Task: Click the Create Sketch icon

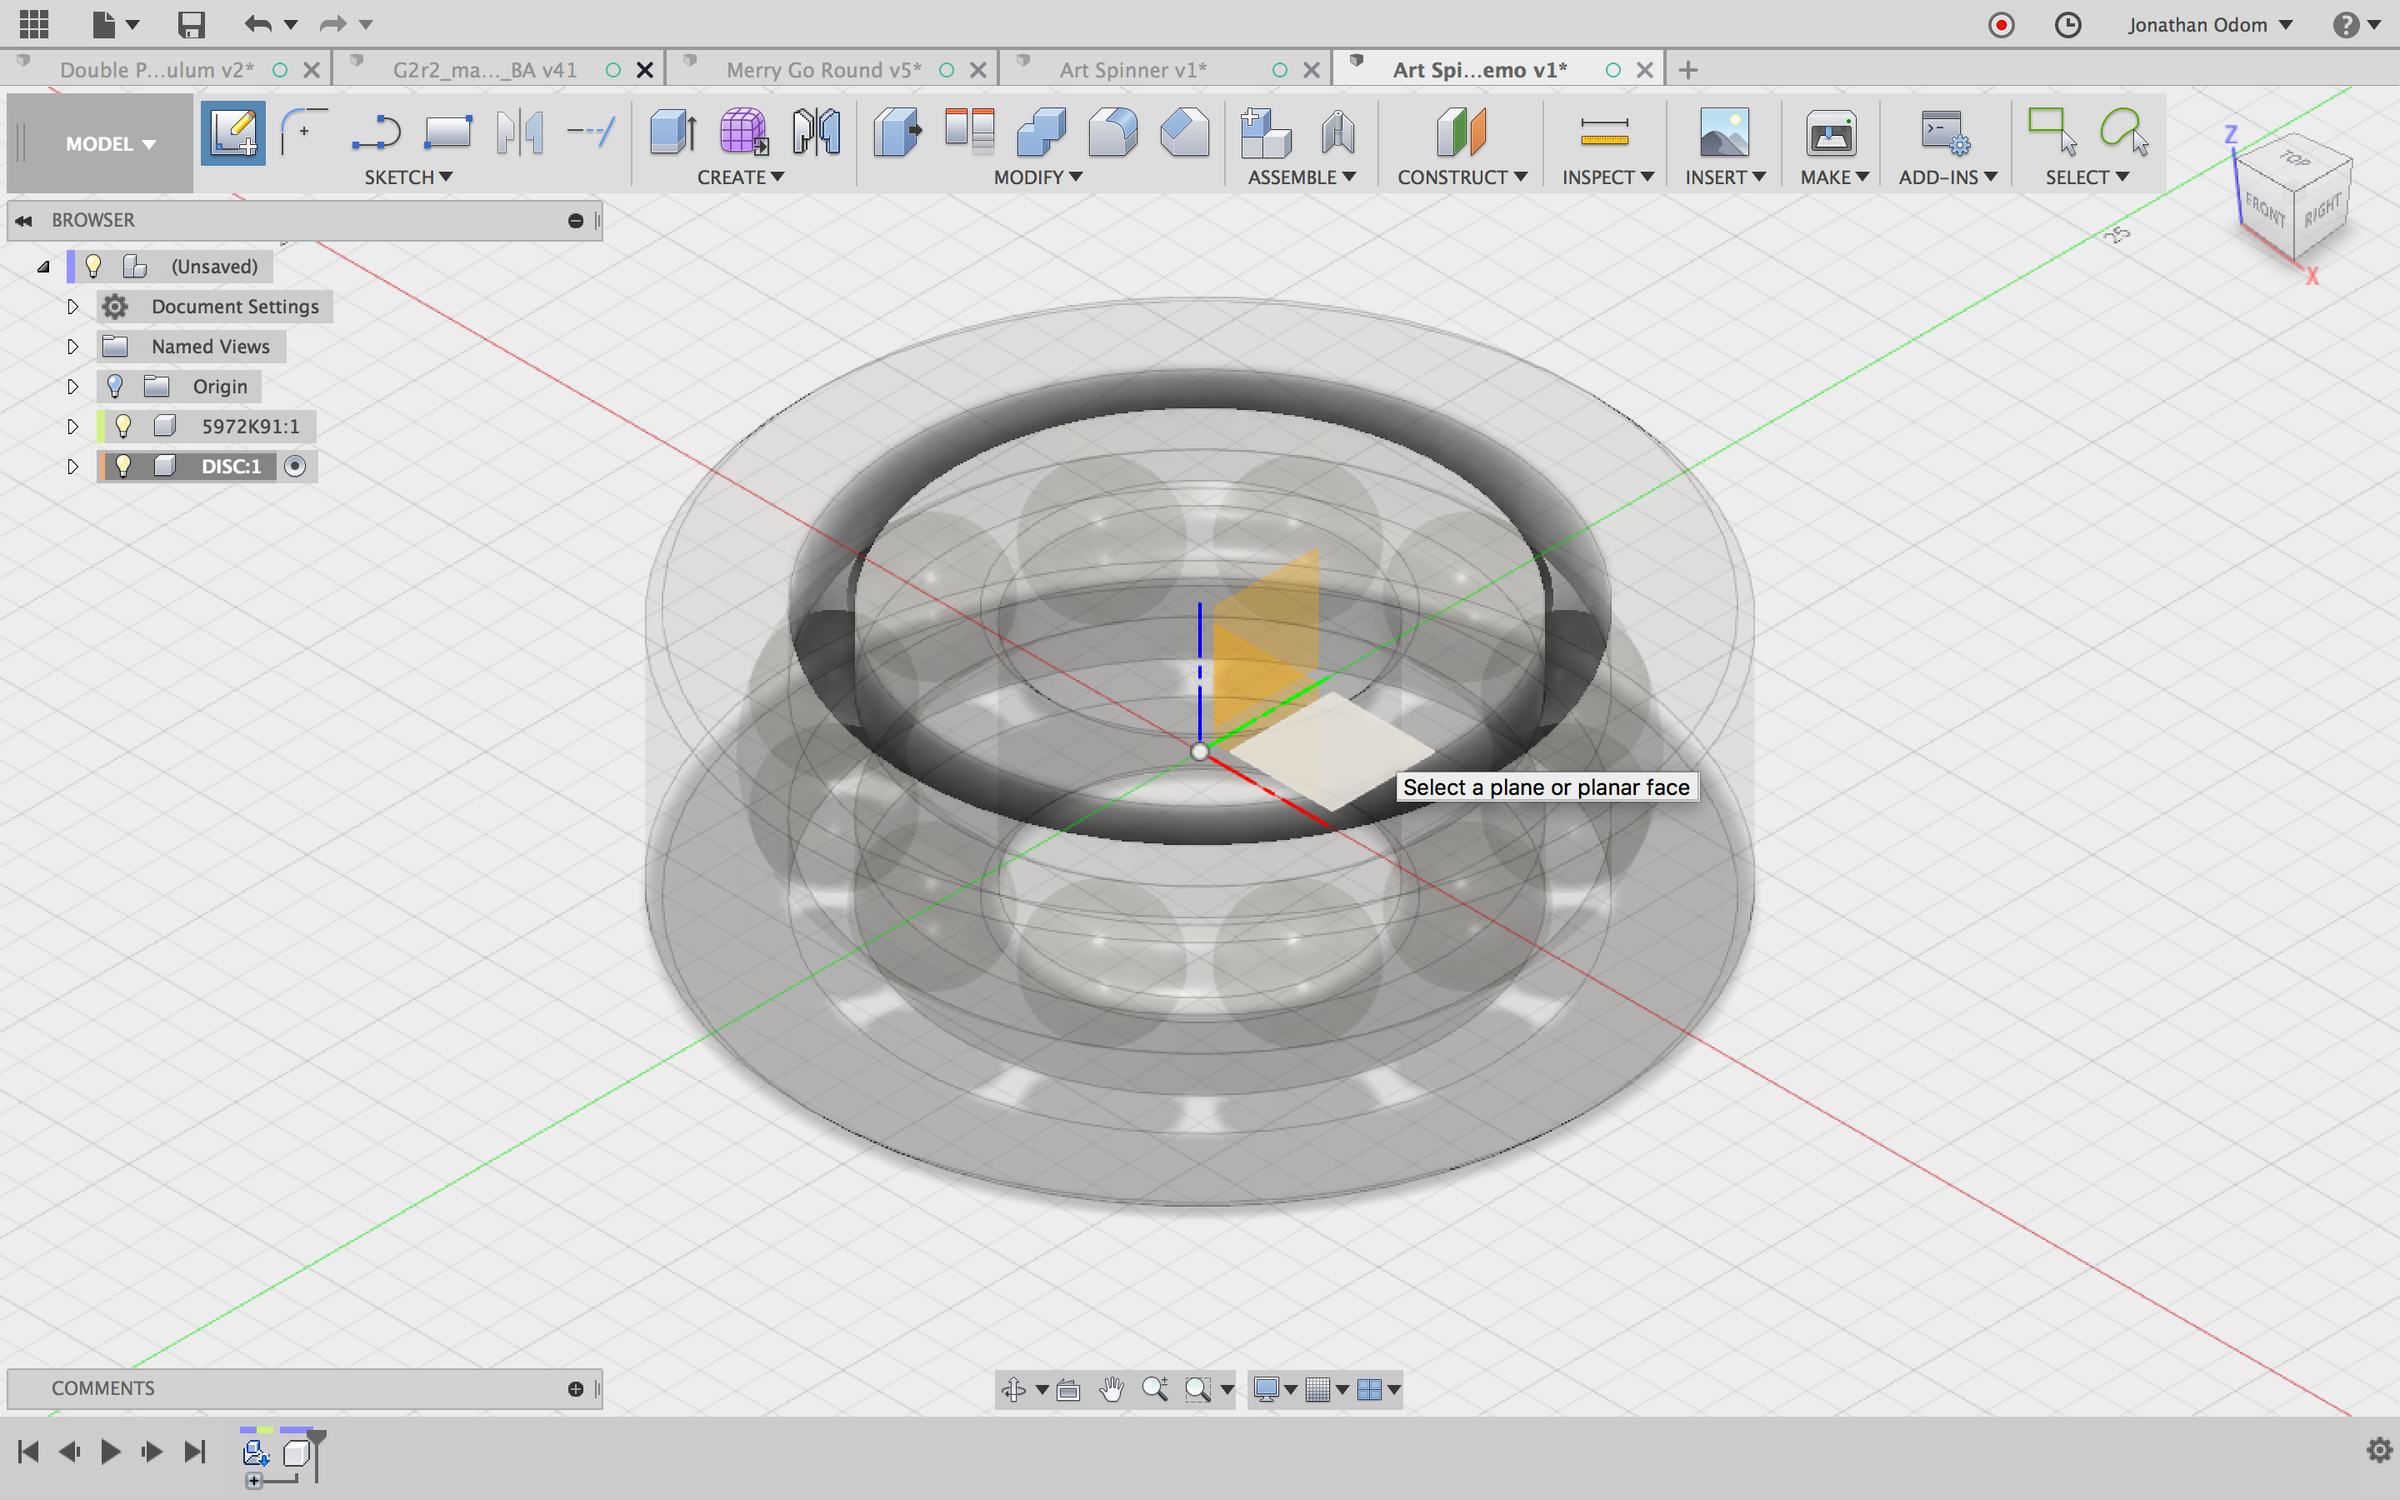Action: pyautogui.click(x=233, y=133)
